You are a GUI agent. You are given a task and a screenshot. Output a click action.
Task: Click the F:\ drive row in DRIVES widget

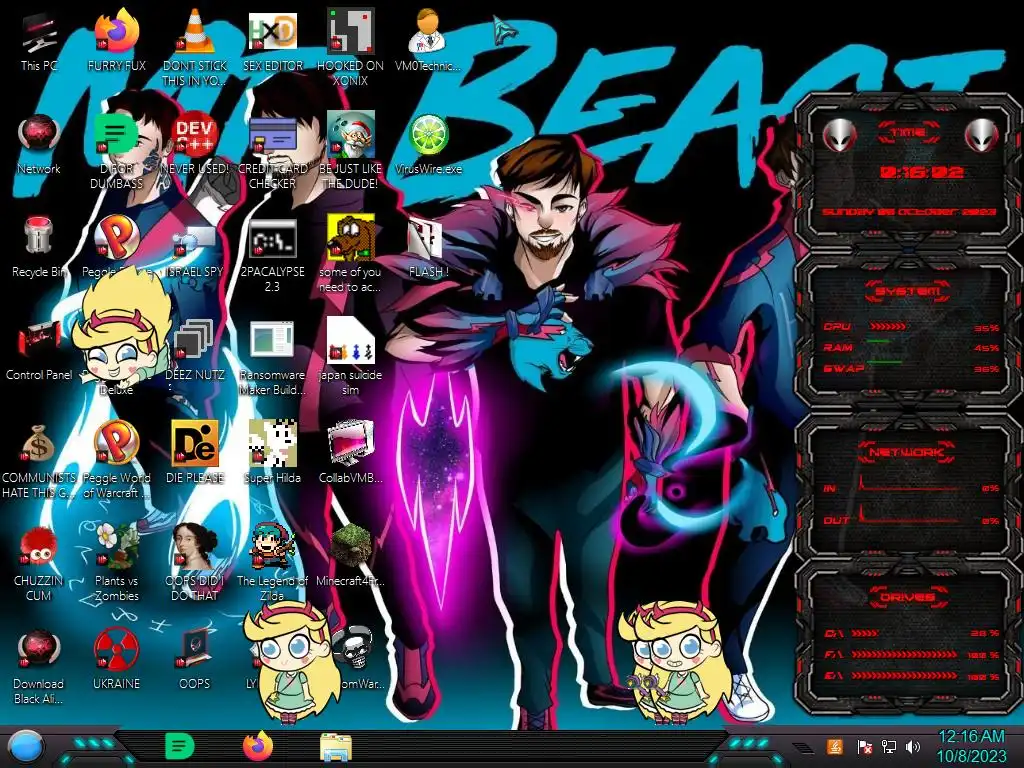pyautogui.click(x=912, y=654)
